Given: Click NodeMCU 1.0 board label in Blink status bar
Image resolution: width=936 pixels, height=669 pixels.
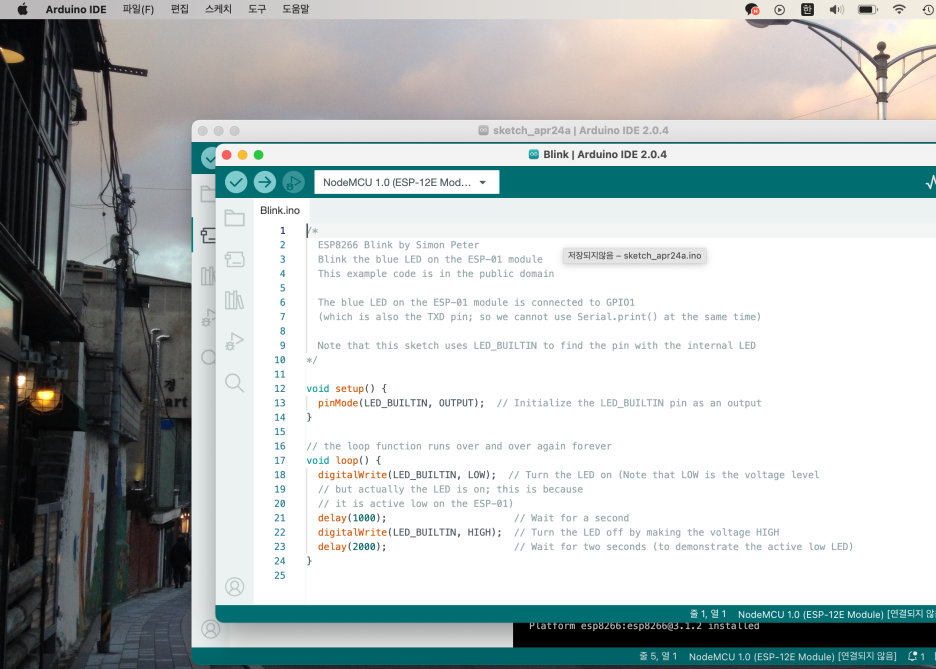Looking at the screenshot, I should 837,614.
